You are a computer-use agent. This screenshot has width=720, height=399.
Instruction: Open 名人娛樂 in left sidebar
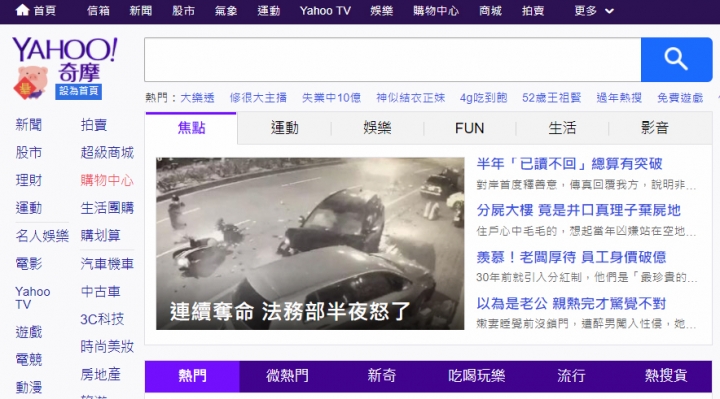[42, 236]
